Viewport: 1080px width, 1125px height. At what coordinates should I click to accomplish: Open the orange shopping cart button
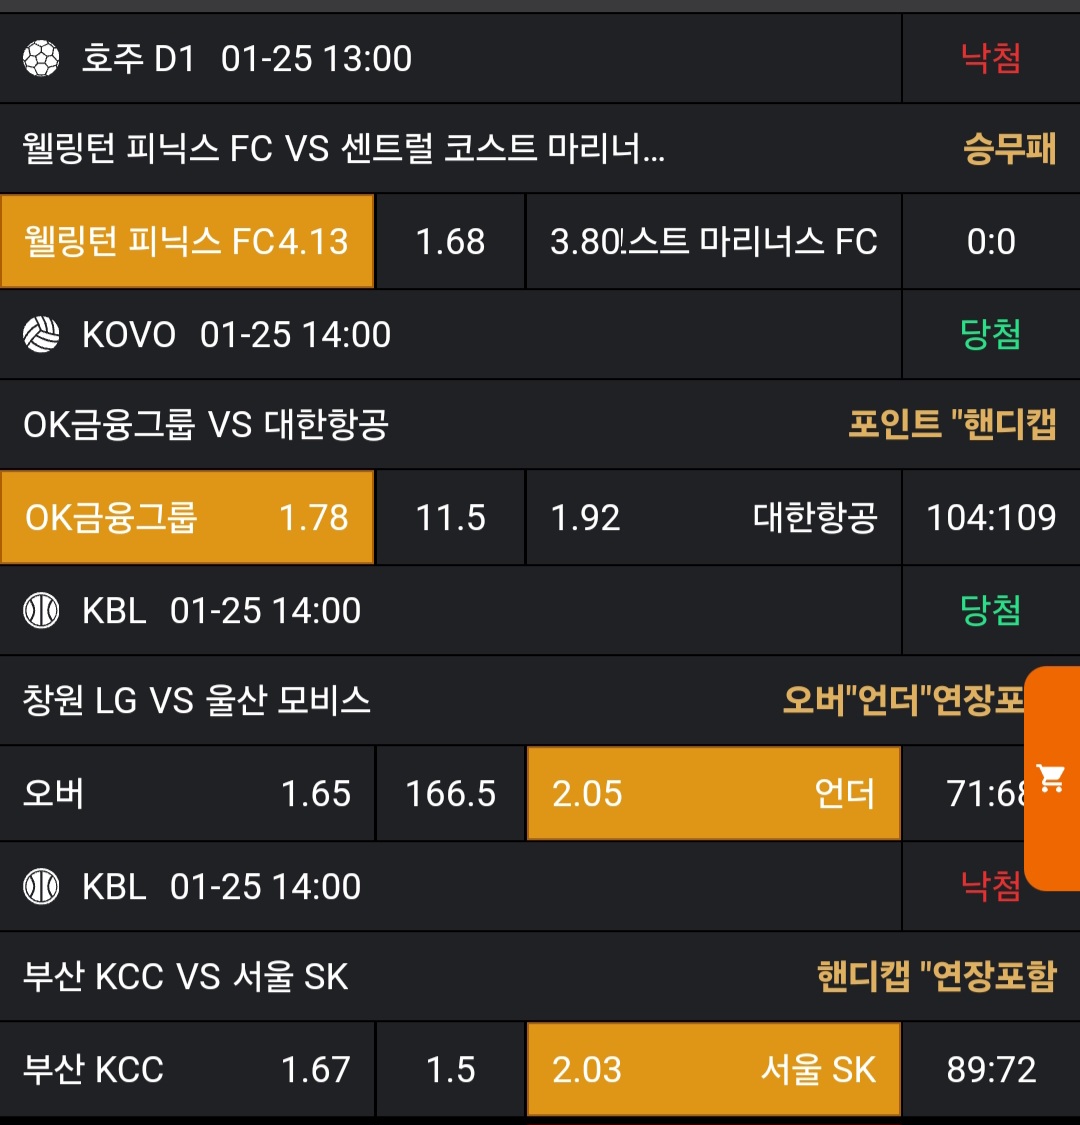(1052, 778)
